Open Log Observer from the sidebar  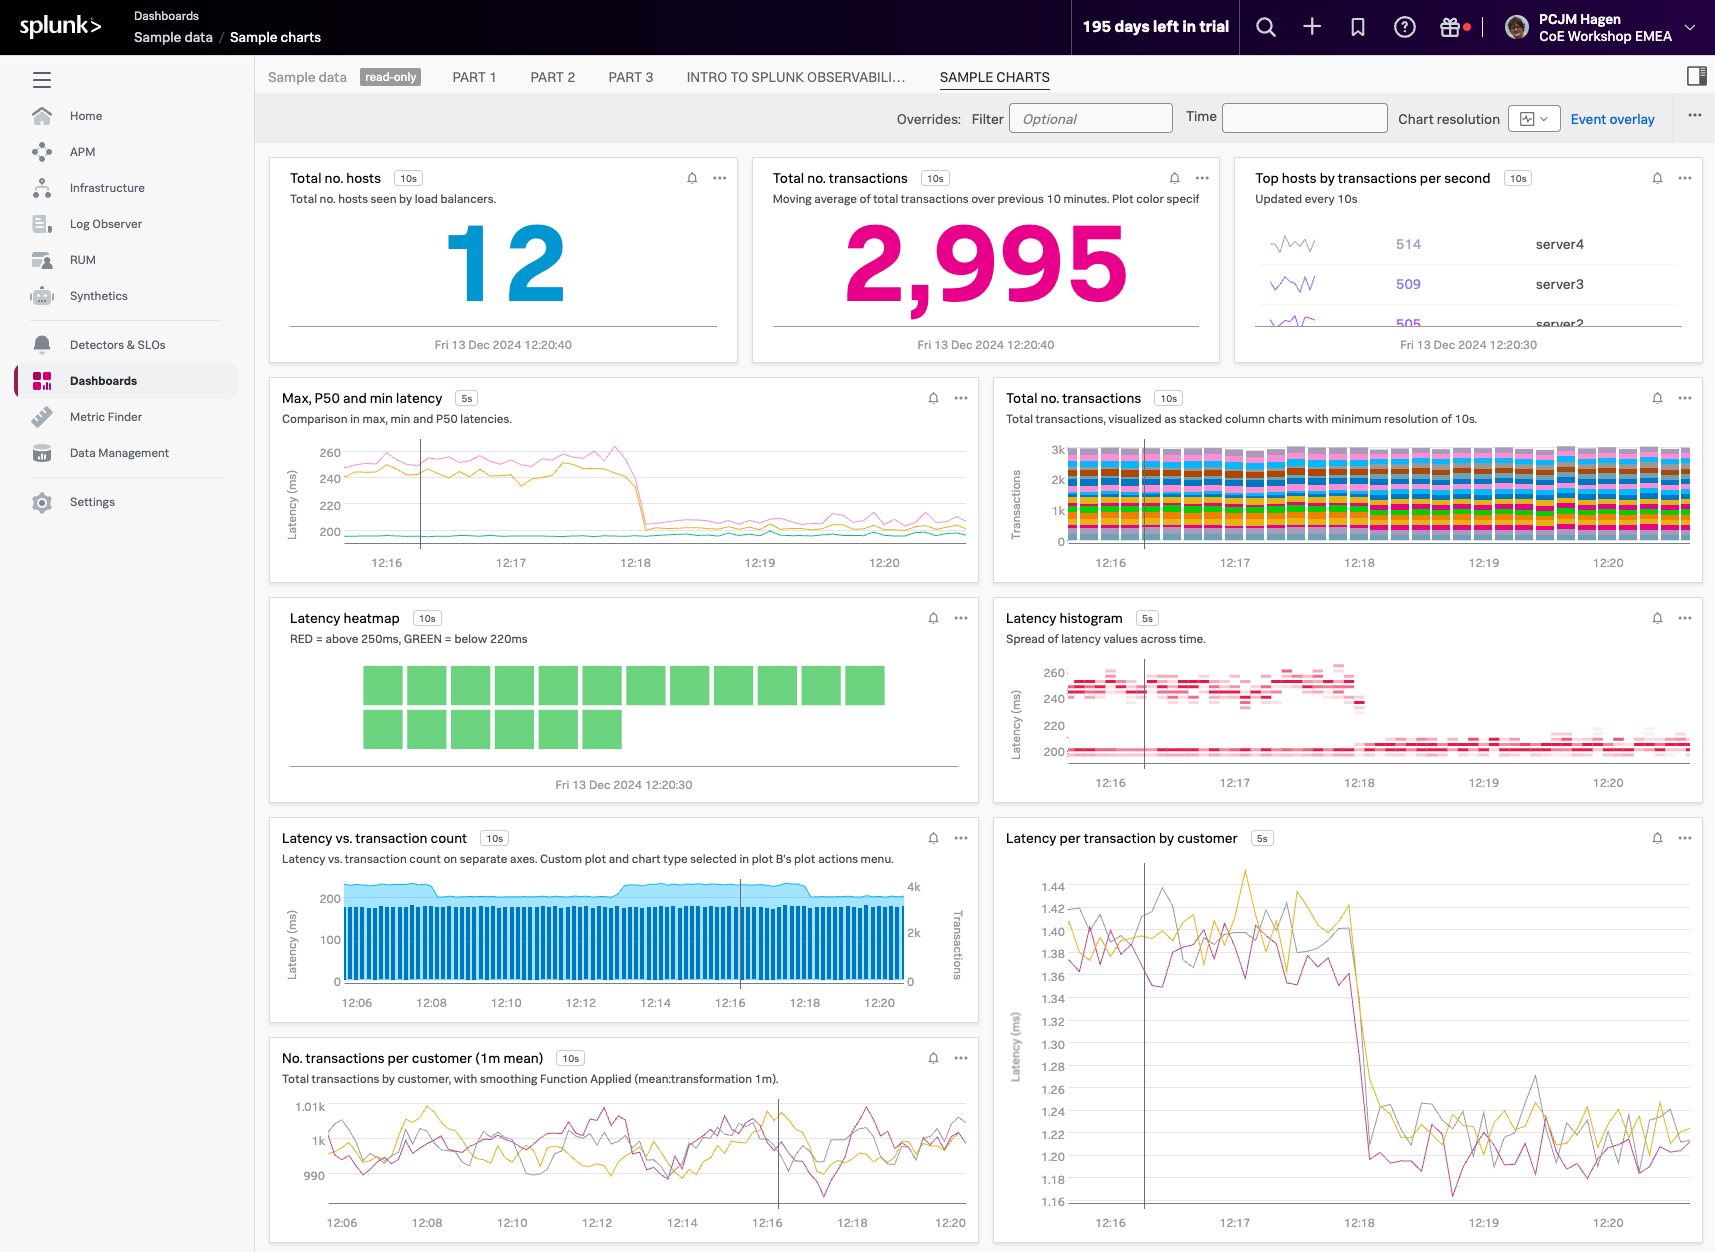pyautogui.click(x=106, y=224)
